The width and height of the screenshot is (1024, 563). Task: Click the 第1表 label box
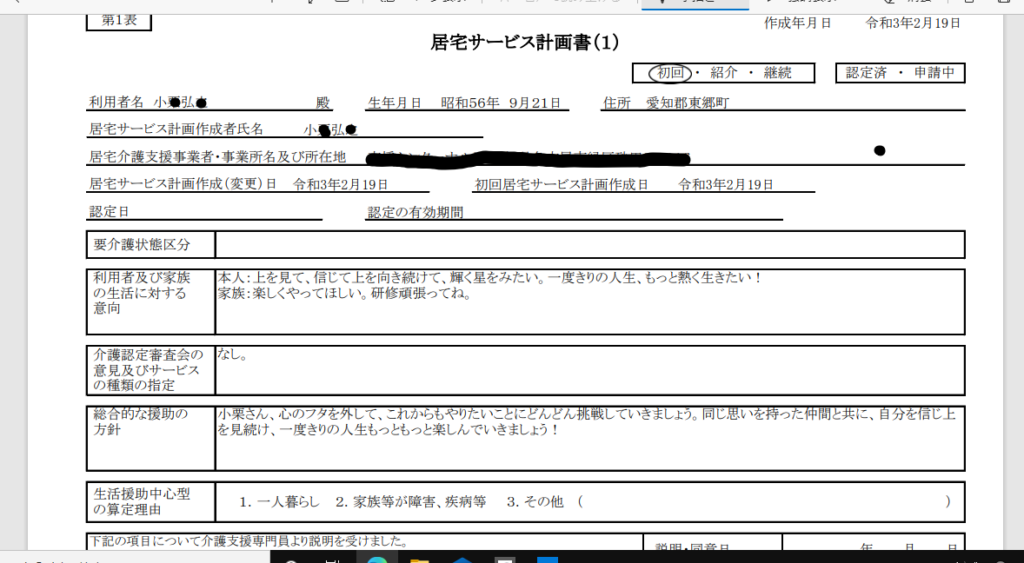[x=119, y=20]
